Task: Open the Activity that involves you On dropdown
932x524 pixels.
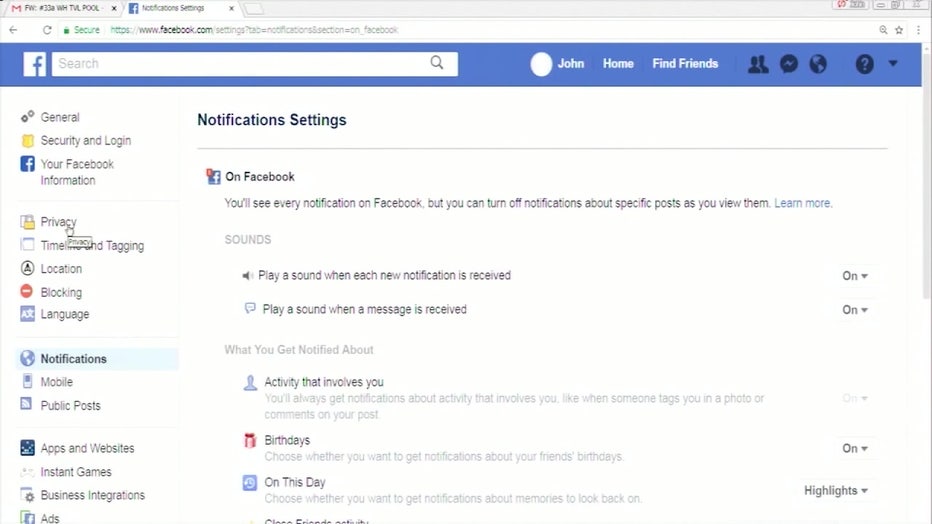Action: [x=855, y=398]
